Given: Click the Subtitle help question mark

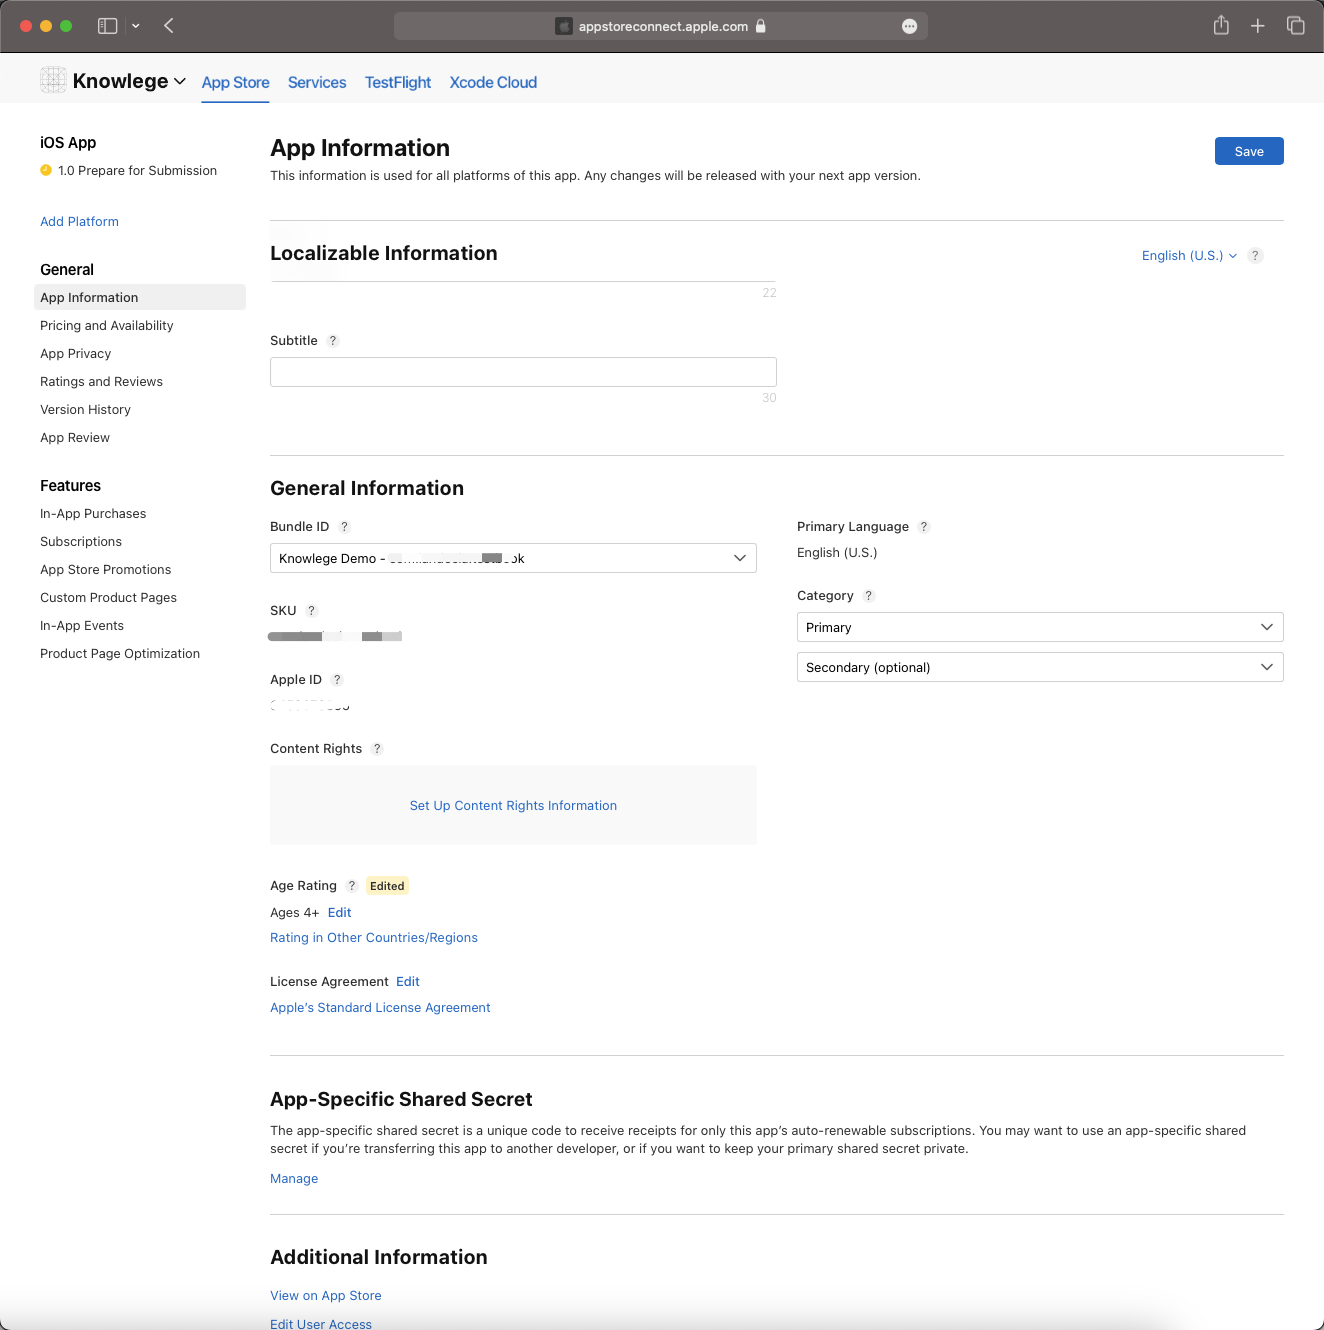Looking at the screenshot, I should [x=333, y=341].
